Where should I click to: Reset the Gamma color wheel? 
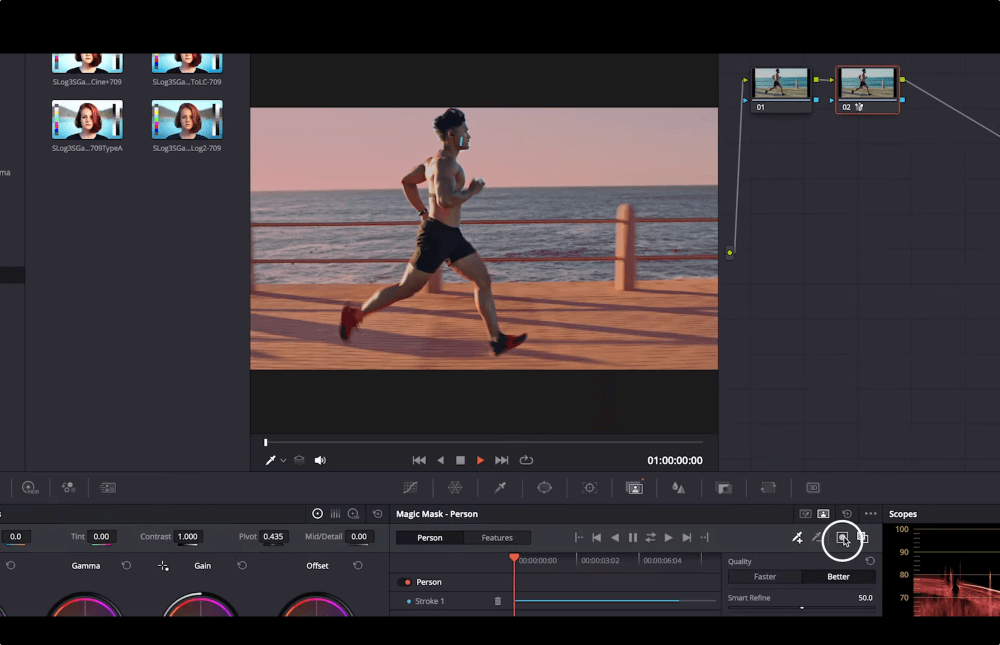click(x=126, y=565)
